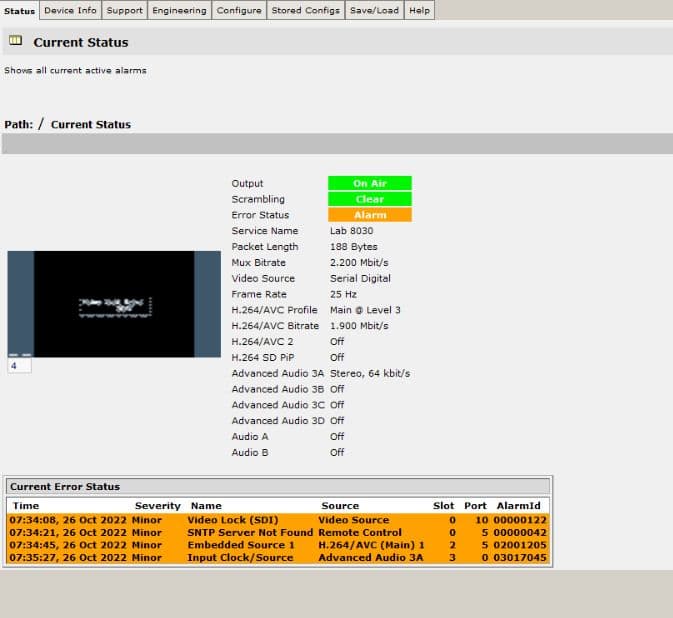Click the Severity column header
The height and width of the screenshot is (618, 673).
coord(157,506)
